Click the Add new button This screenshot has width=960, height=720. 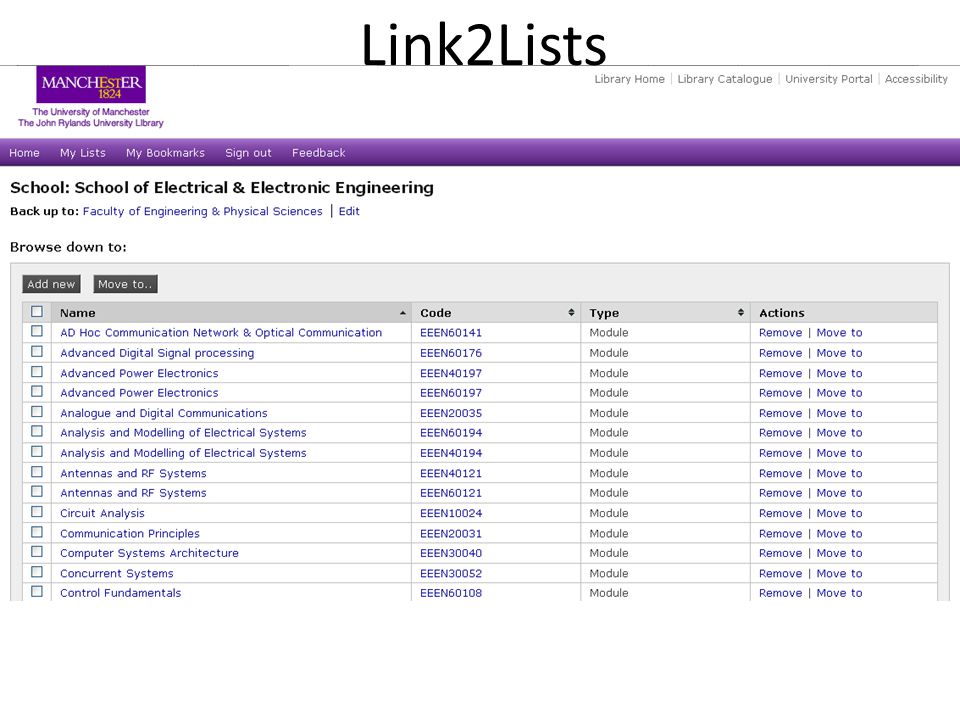(51, 284)
